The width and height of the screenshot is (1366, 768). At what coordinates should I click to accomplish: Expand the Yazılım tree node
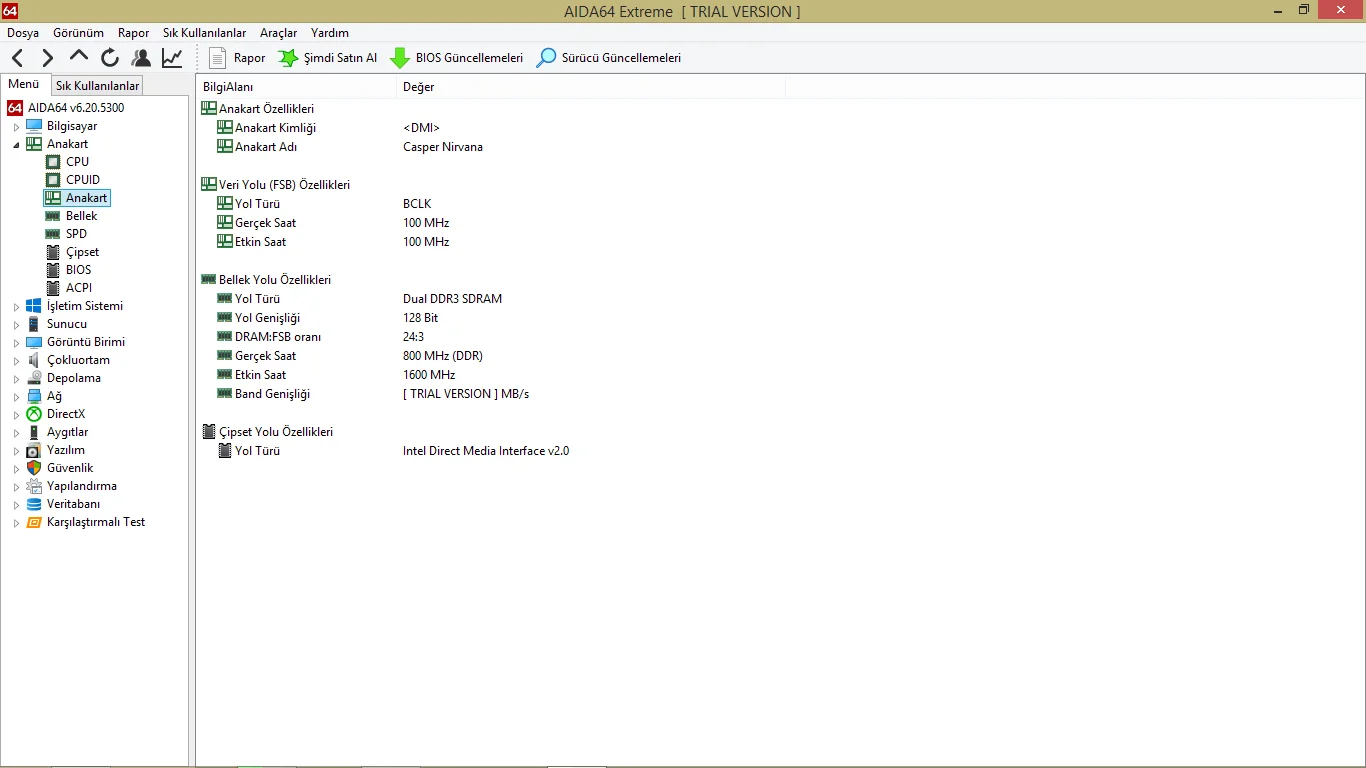pos(17,451)
